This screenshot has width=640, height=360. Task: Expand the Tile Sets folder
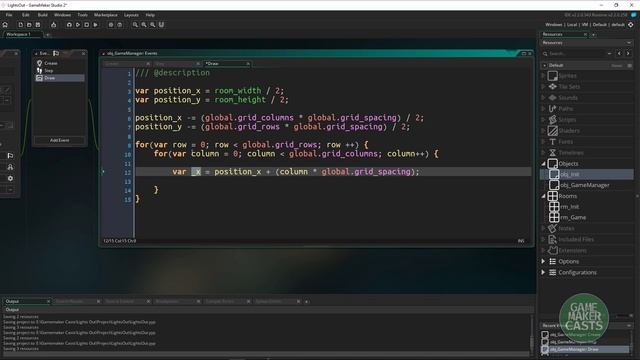[x=543, y=87]
